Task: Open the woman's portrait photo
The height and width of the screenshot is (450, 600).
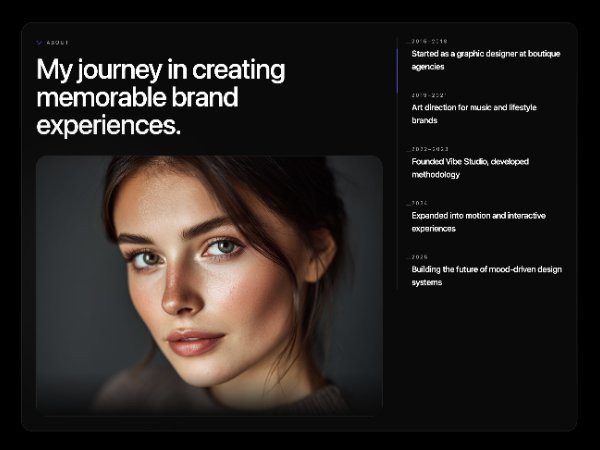Action: point(209,285)
